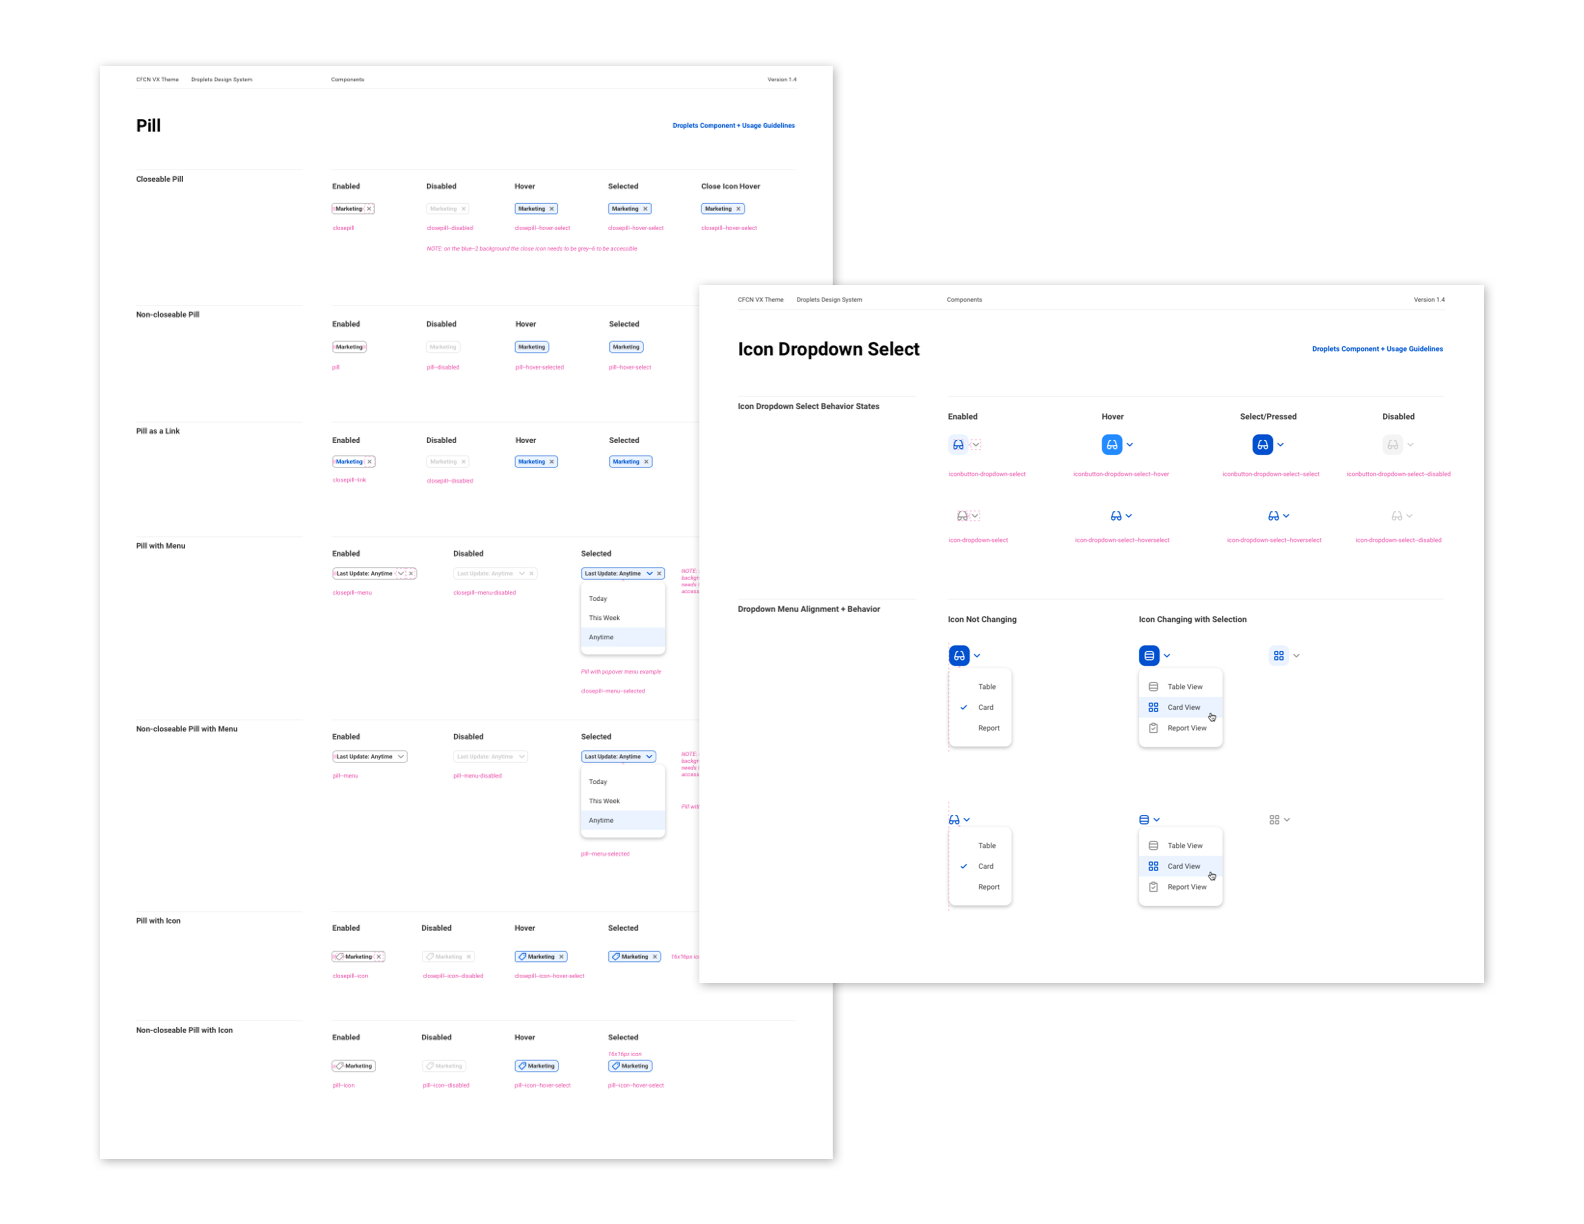Screen dimensions: 1584x1224
Task: Open the chevron beside the Hover glasses icon button
Action: click(x=1130, y=445)
